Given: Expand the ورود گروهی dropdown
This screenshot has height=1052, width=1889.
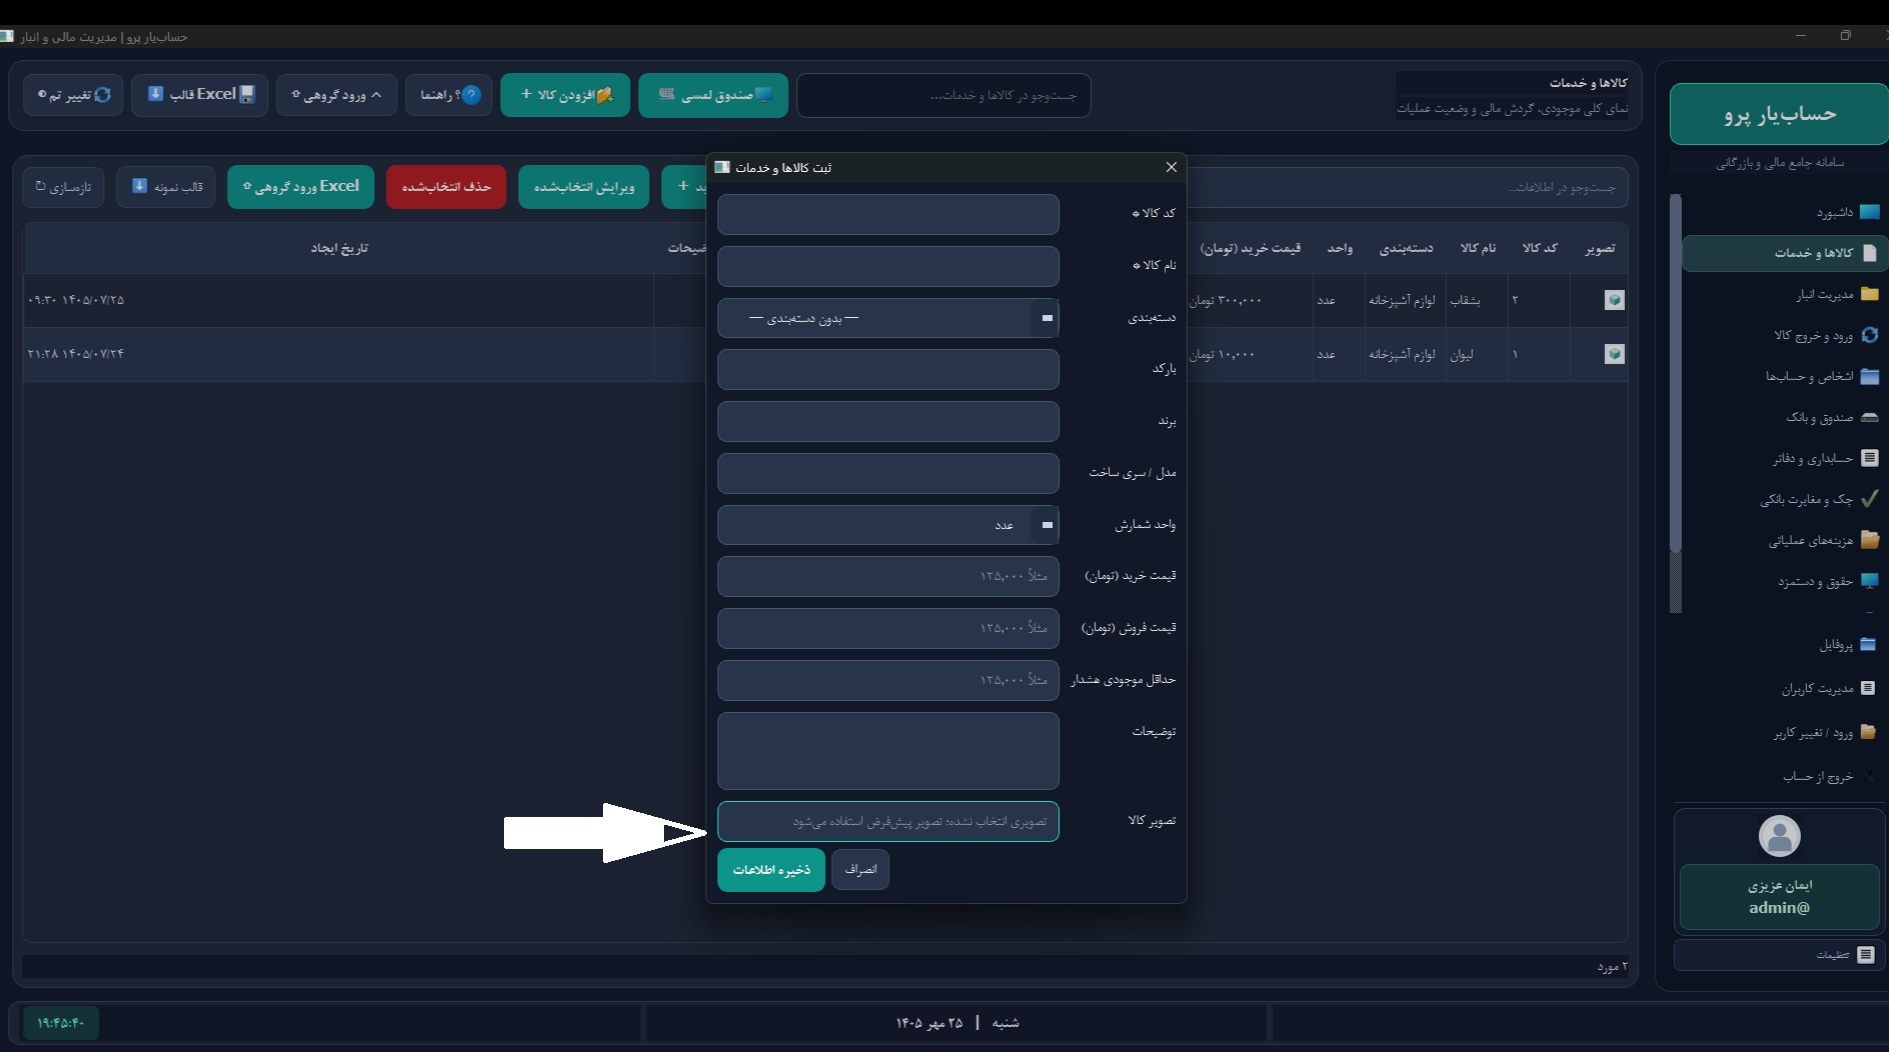Looking at the screenshot, I should tap(336, 95).
